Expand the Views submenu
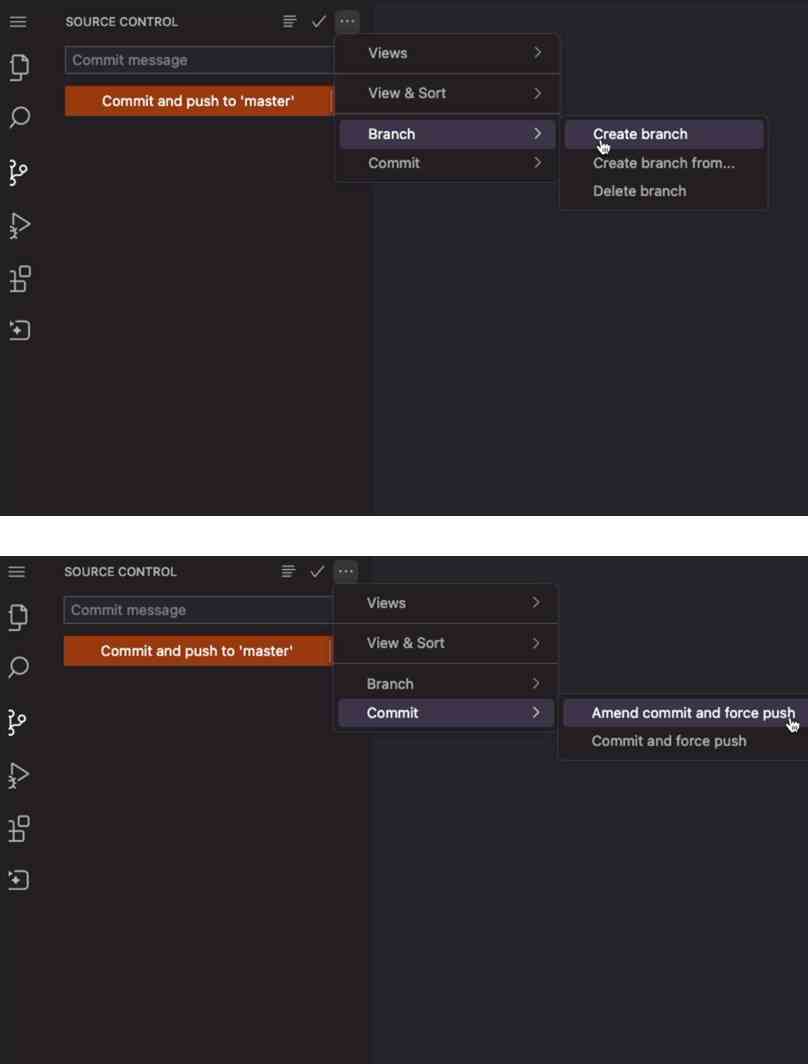This screenshot has width=808, height=1064. tap(446, 53)
